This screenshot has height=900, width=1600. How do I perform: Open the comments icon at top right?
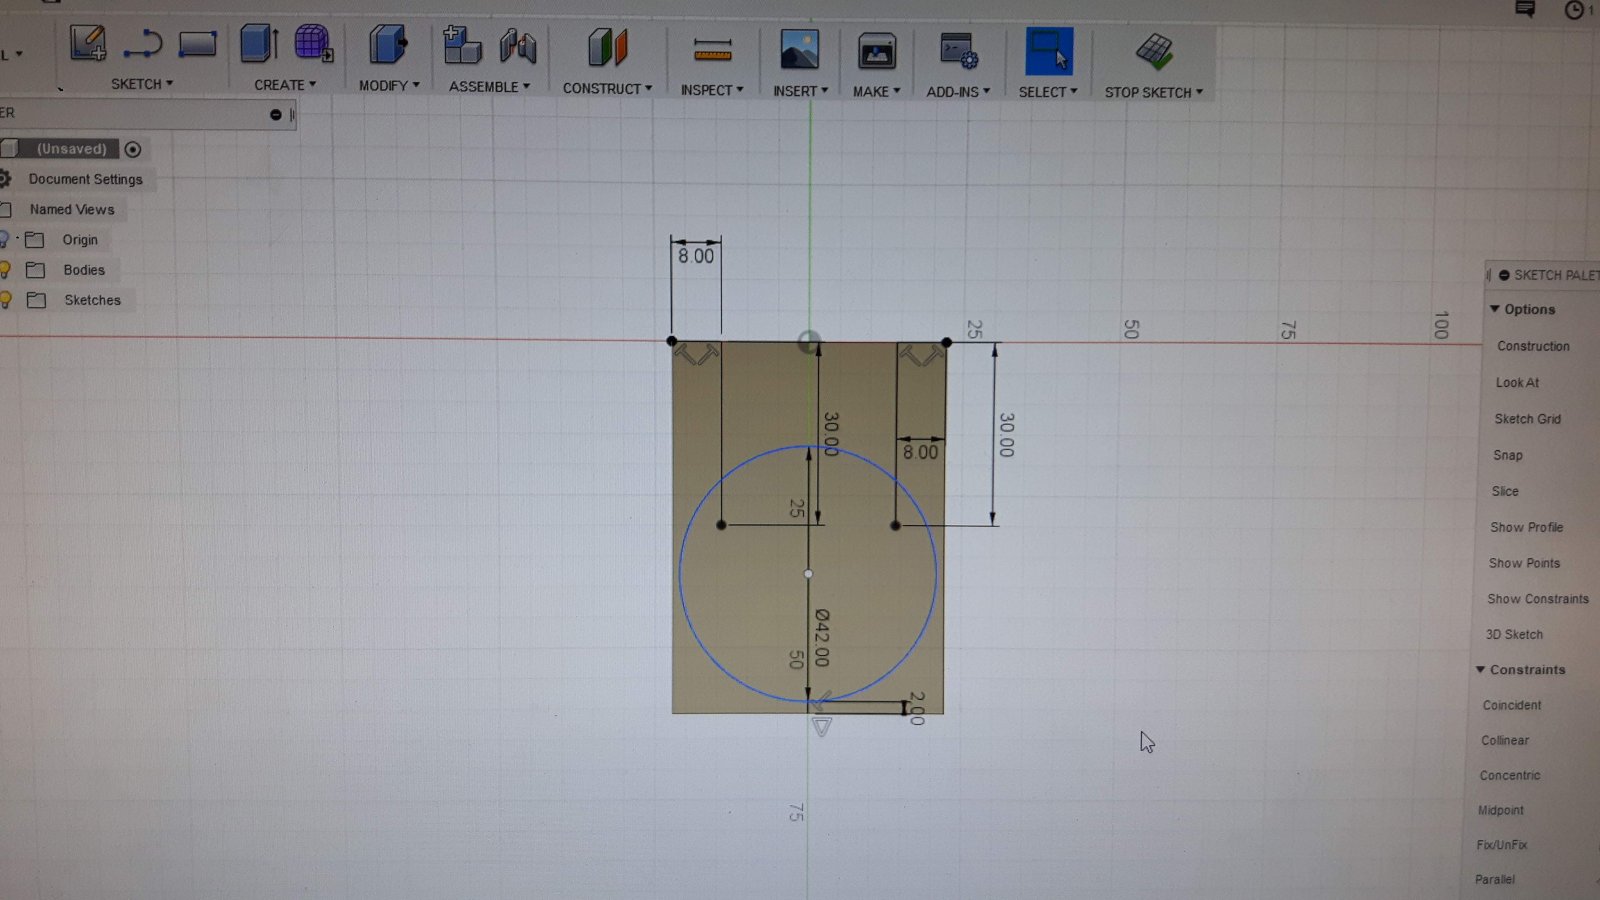[1525, 9]
